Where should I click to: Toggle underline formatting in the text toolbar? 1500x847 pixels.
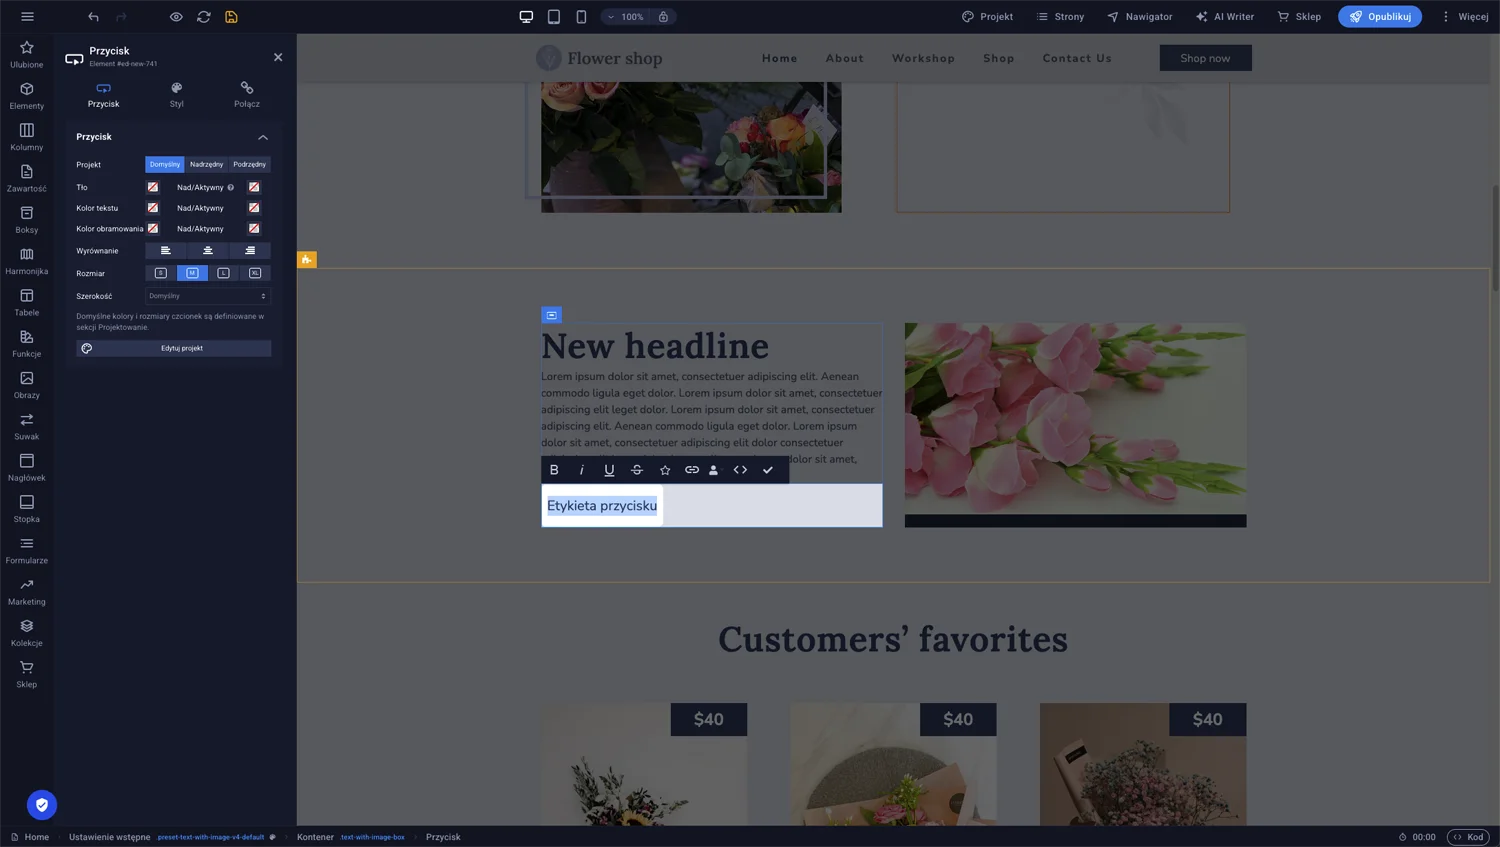609,470
